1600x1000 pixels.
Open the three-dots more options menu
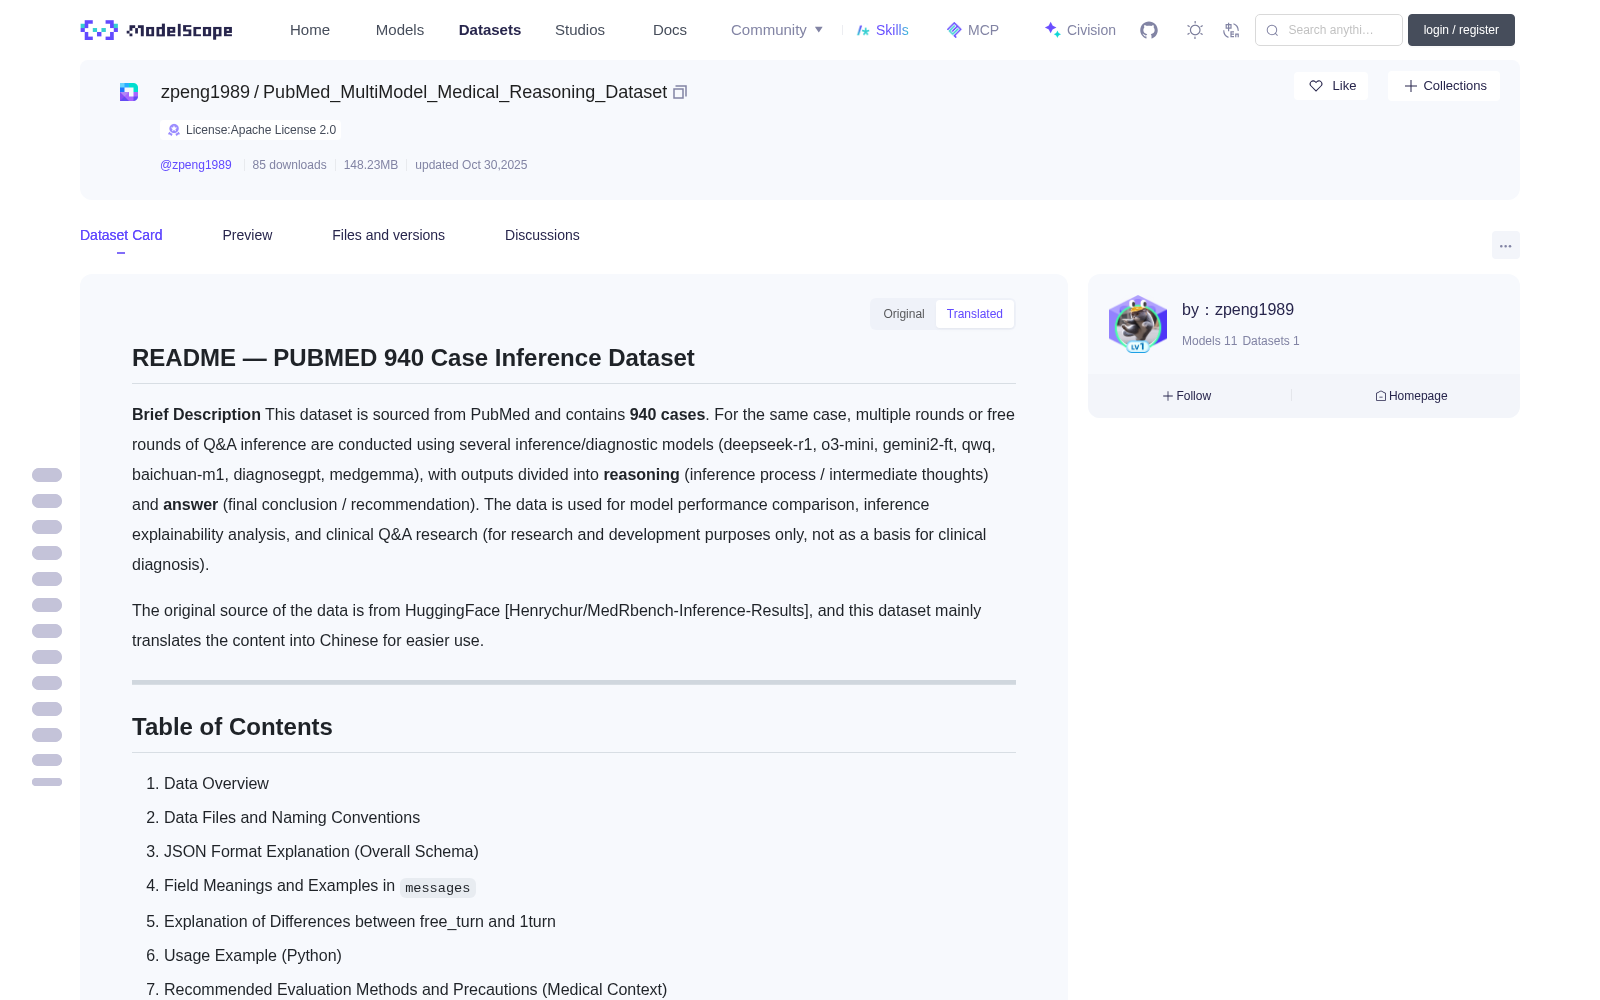point(1505,245)
